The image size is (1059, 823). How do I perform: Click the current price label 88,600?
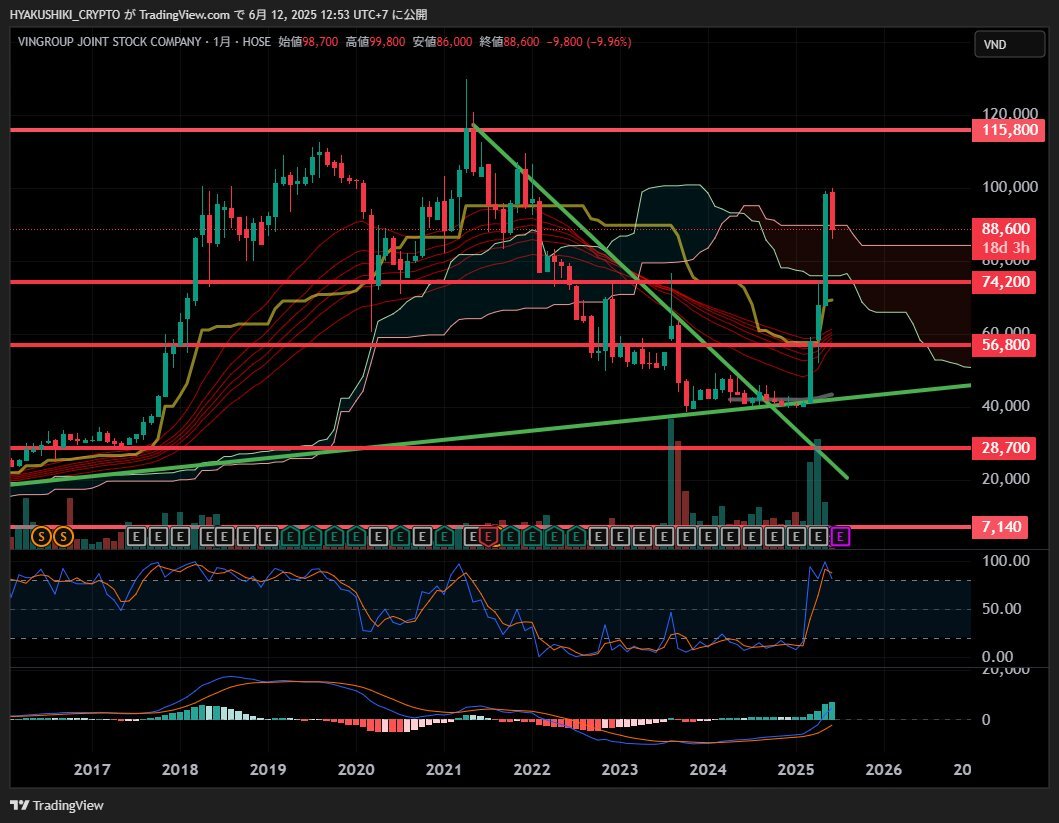(1004, 229)
